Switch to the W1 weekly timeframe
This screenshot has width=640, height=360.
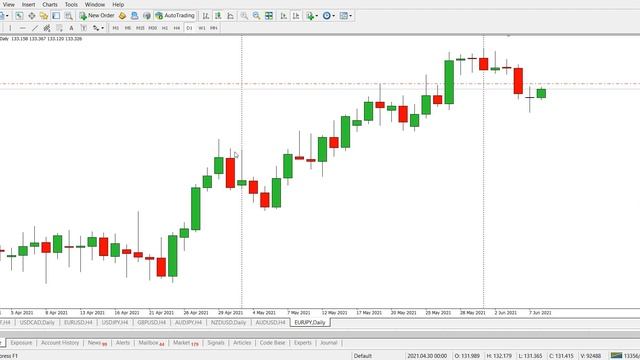pyautogui.click(x=202, y=28)
